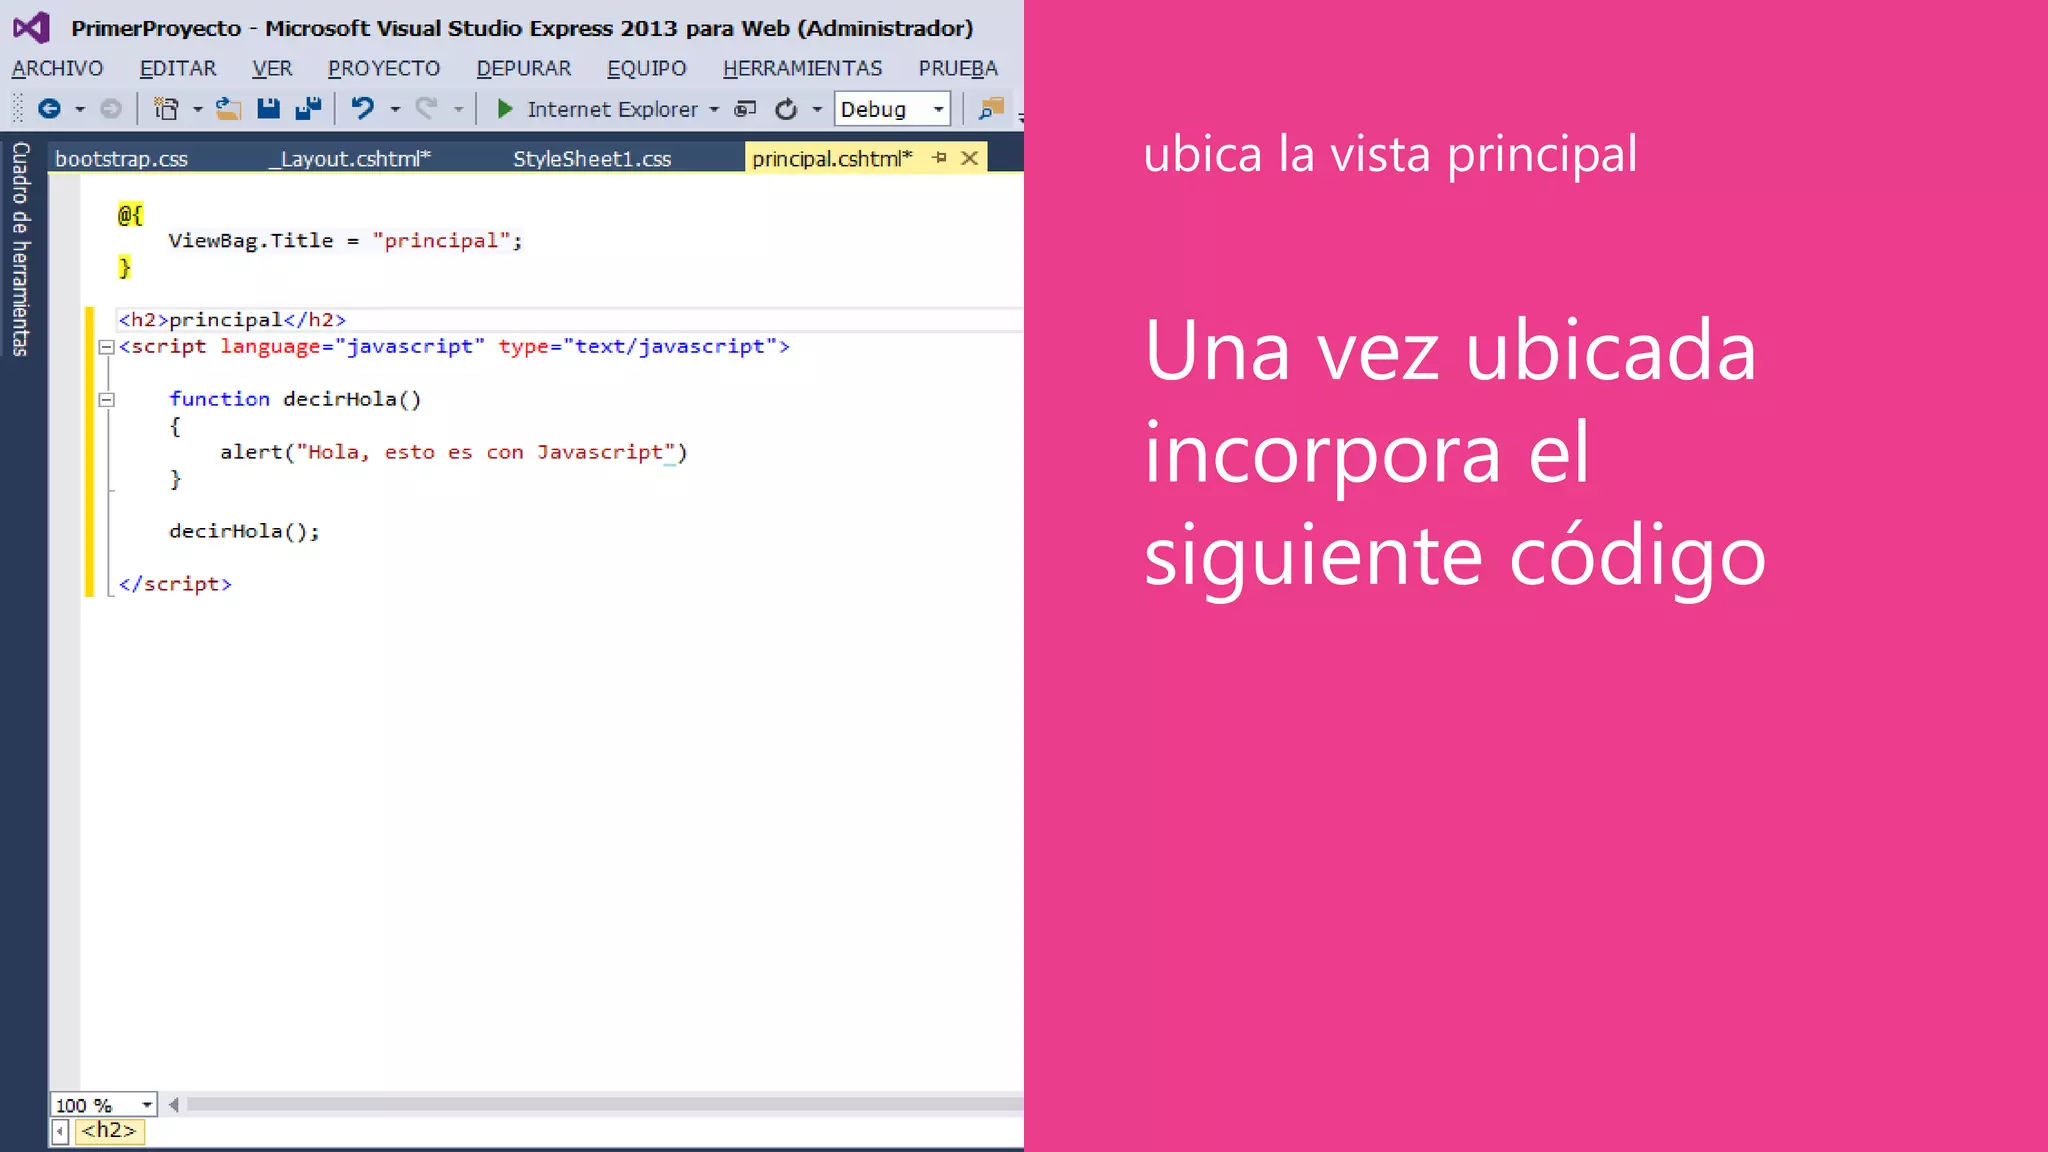
Task: Expand the browser selection dropdown arrow
Action: 714,109
